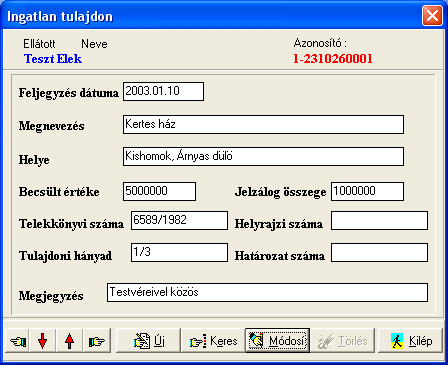Focus the Megjegyzés field with Testvéreivel közös

[267, 292]
